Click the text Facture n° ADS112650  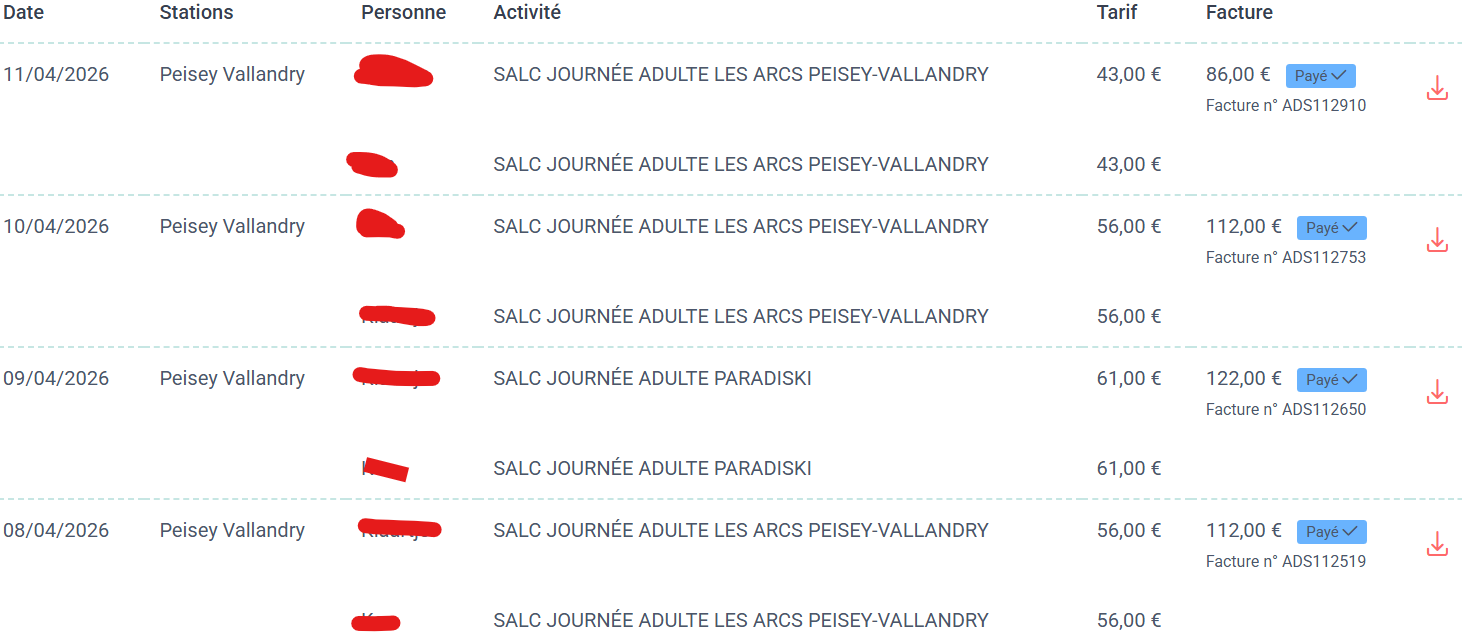pos(1285,410)
